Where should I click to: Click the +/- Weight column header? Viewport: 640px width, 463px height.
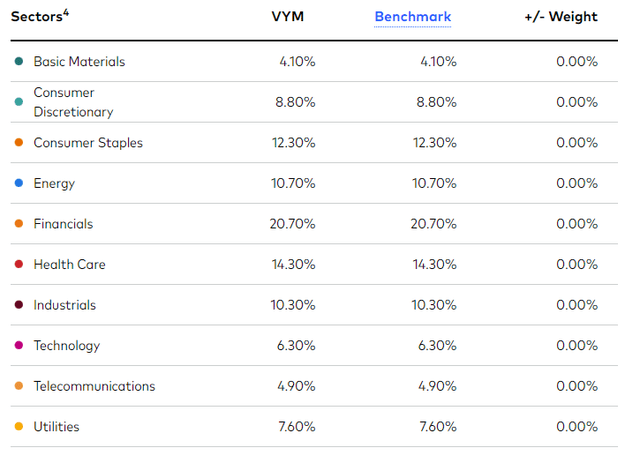tap(561, 17)
